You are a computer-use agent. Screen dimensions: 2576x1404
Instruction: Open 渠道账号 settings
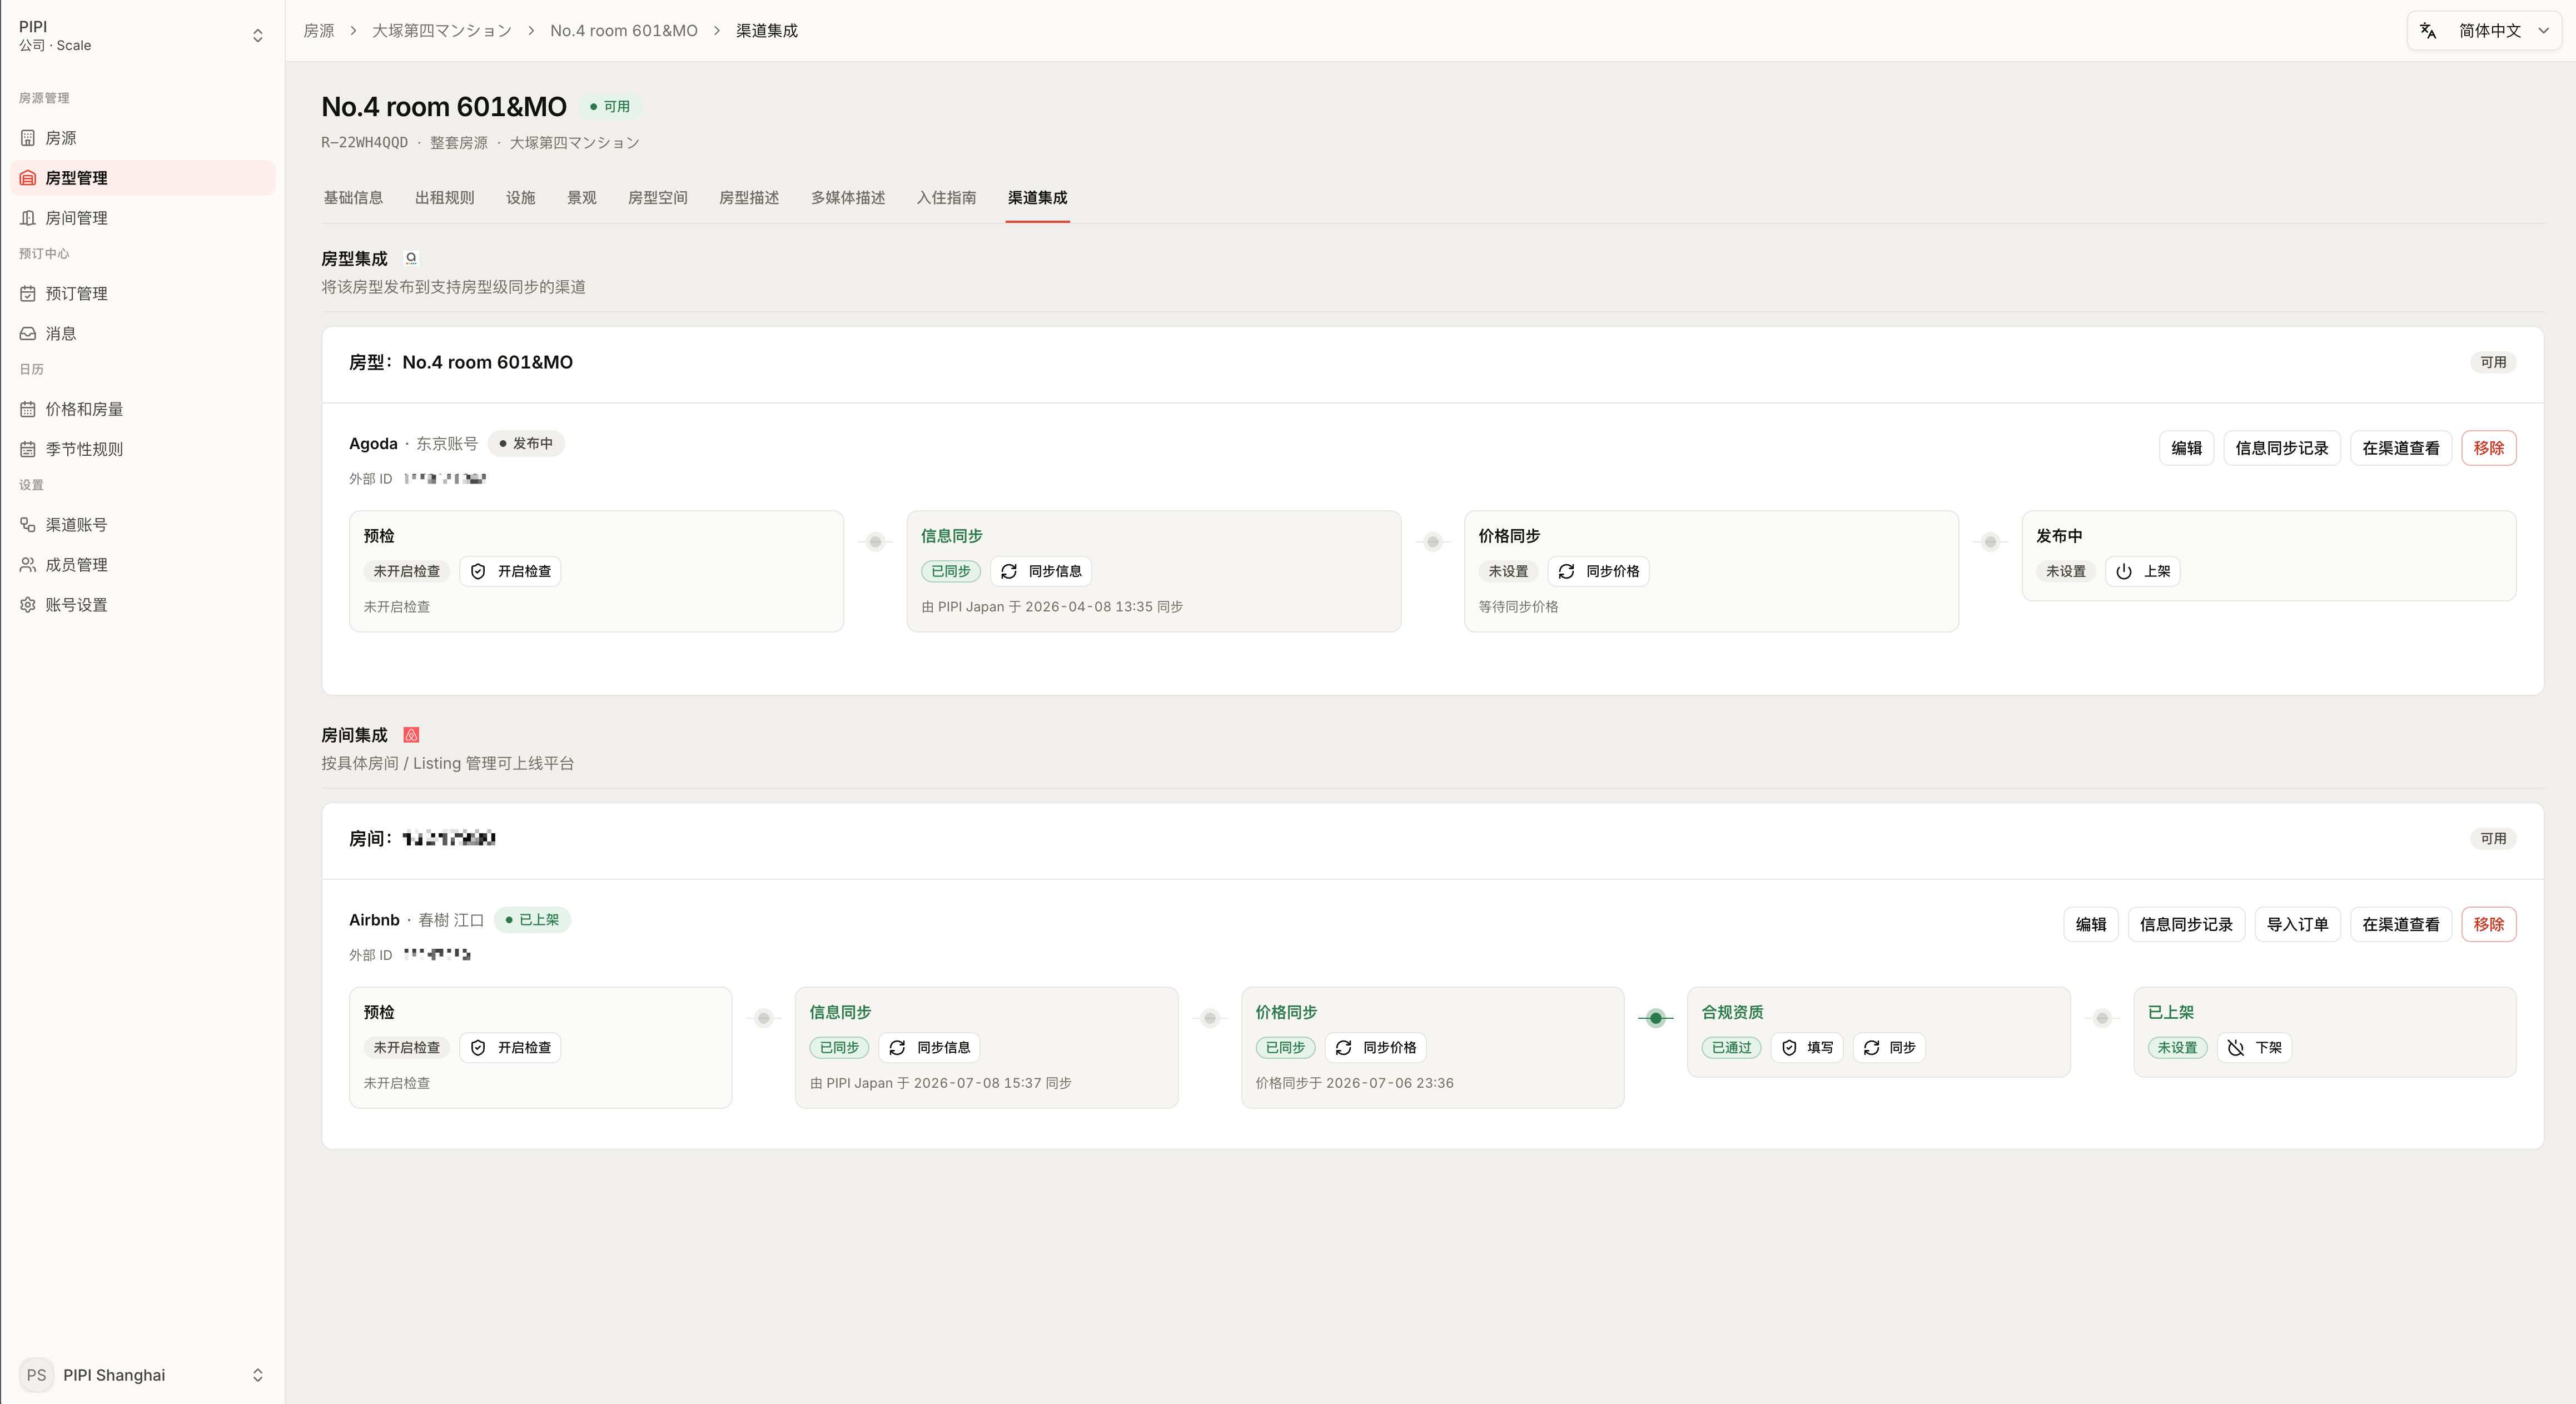[142, 525]
